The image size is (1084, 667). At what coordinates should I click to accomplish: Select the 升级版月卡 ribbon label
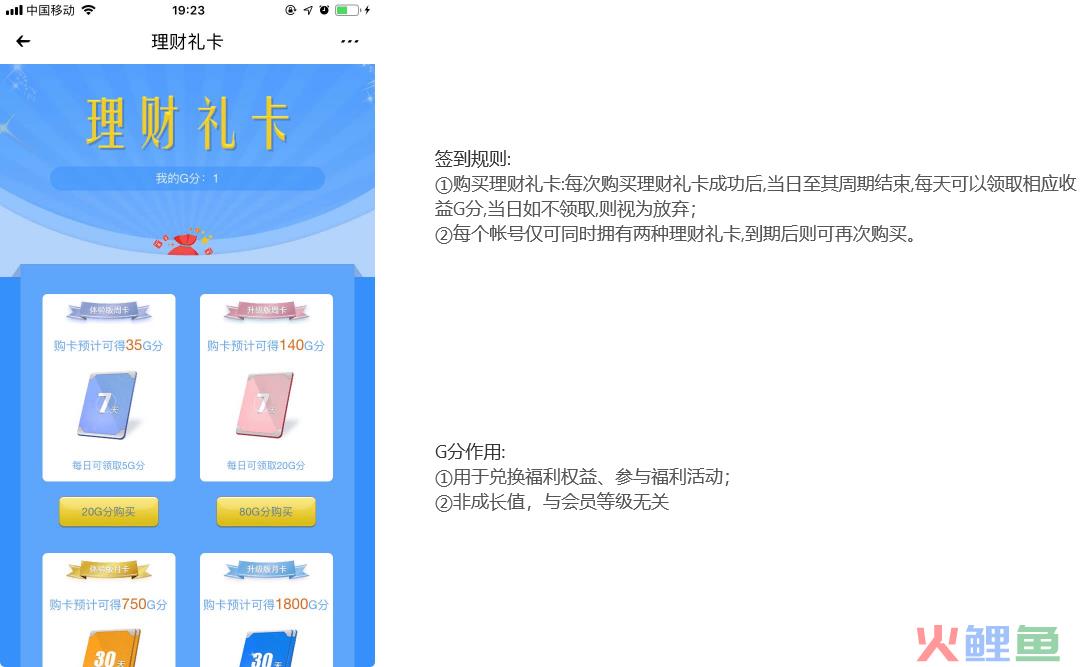(266, 570)
